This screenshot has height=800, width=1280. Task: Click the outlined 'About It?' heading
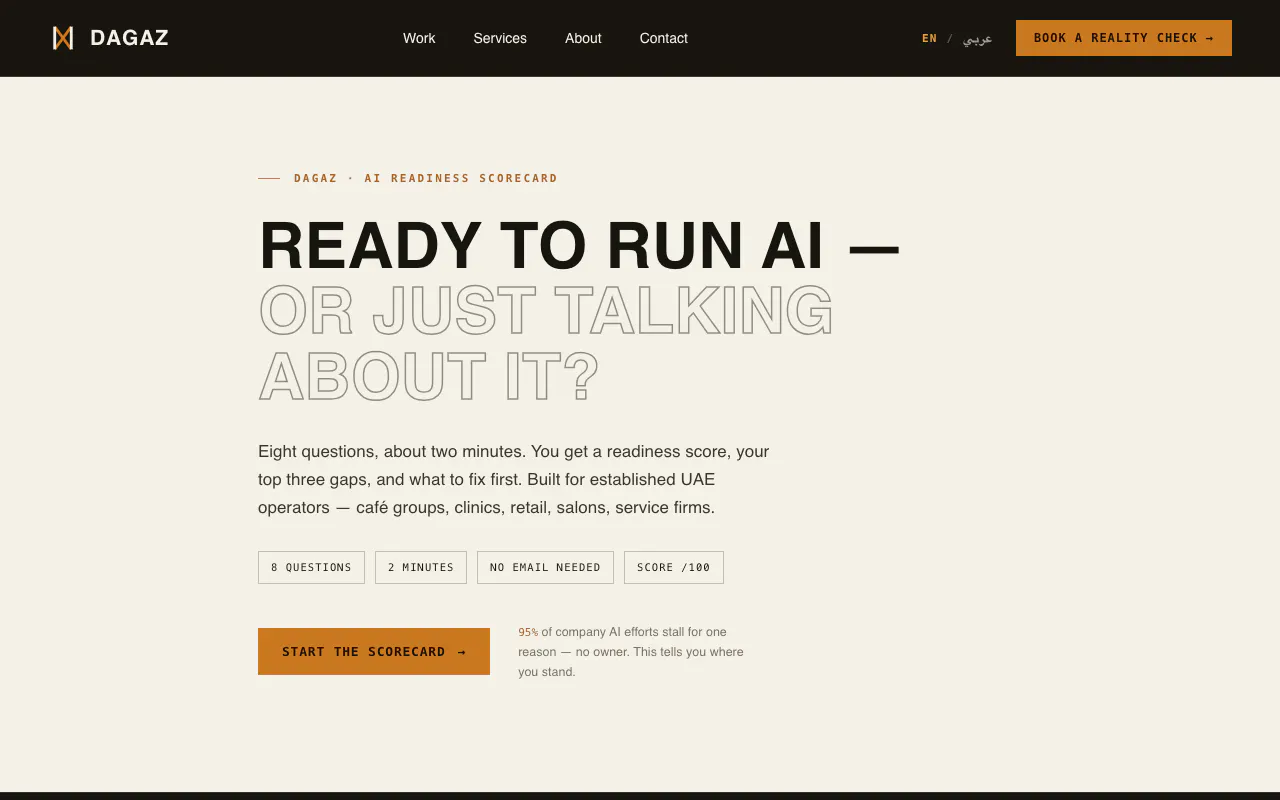(429, 377)
